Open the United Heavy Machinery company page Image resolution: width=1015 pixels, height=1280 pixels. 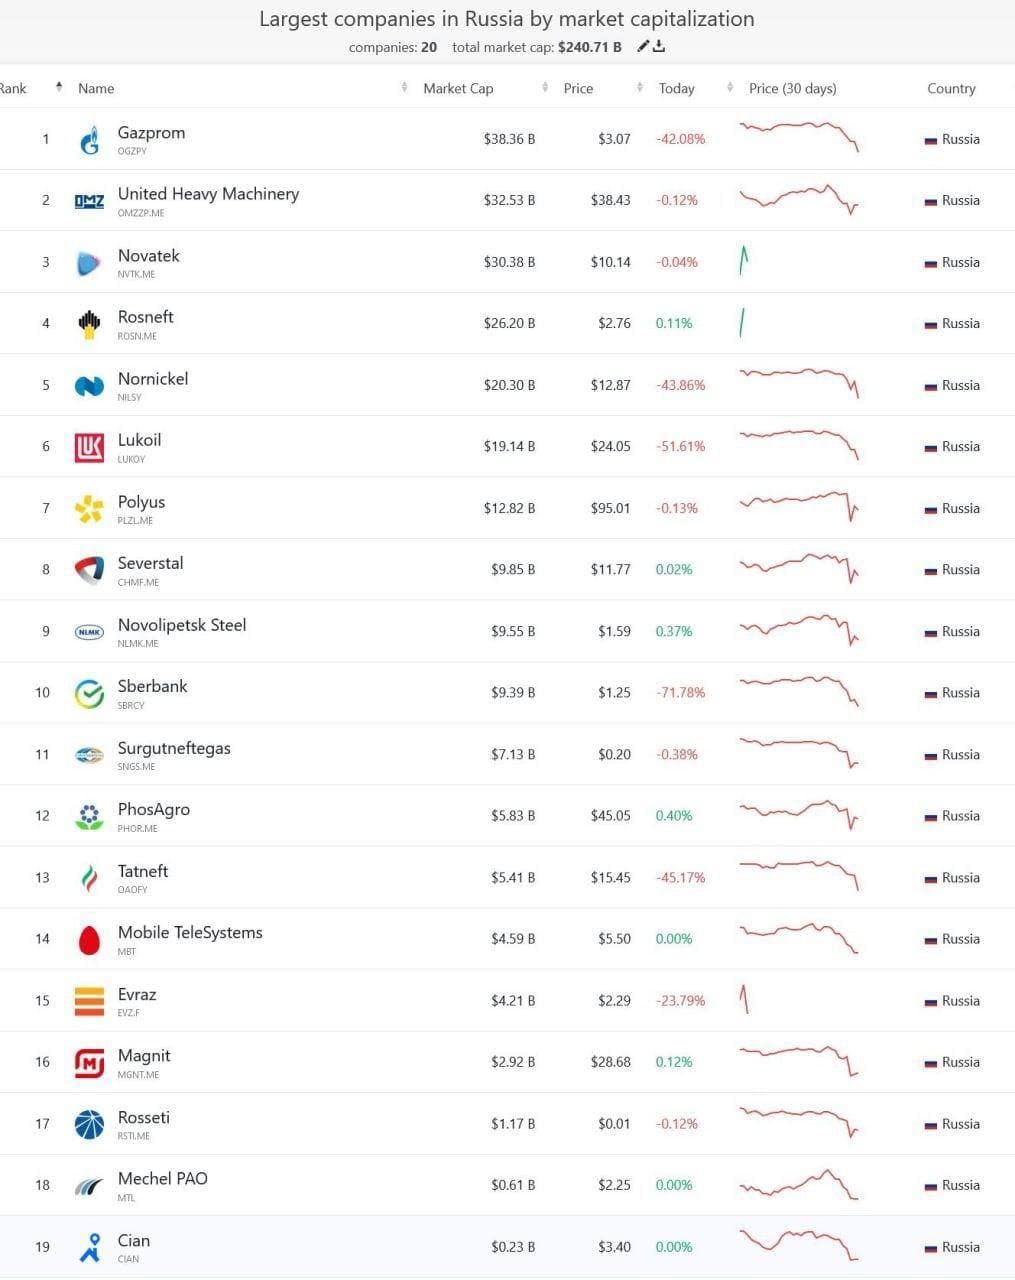coord(208,194)
